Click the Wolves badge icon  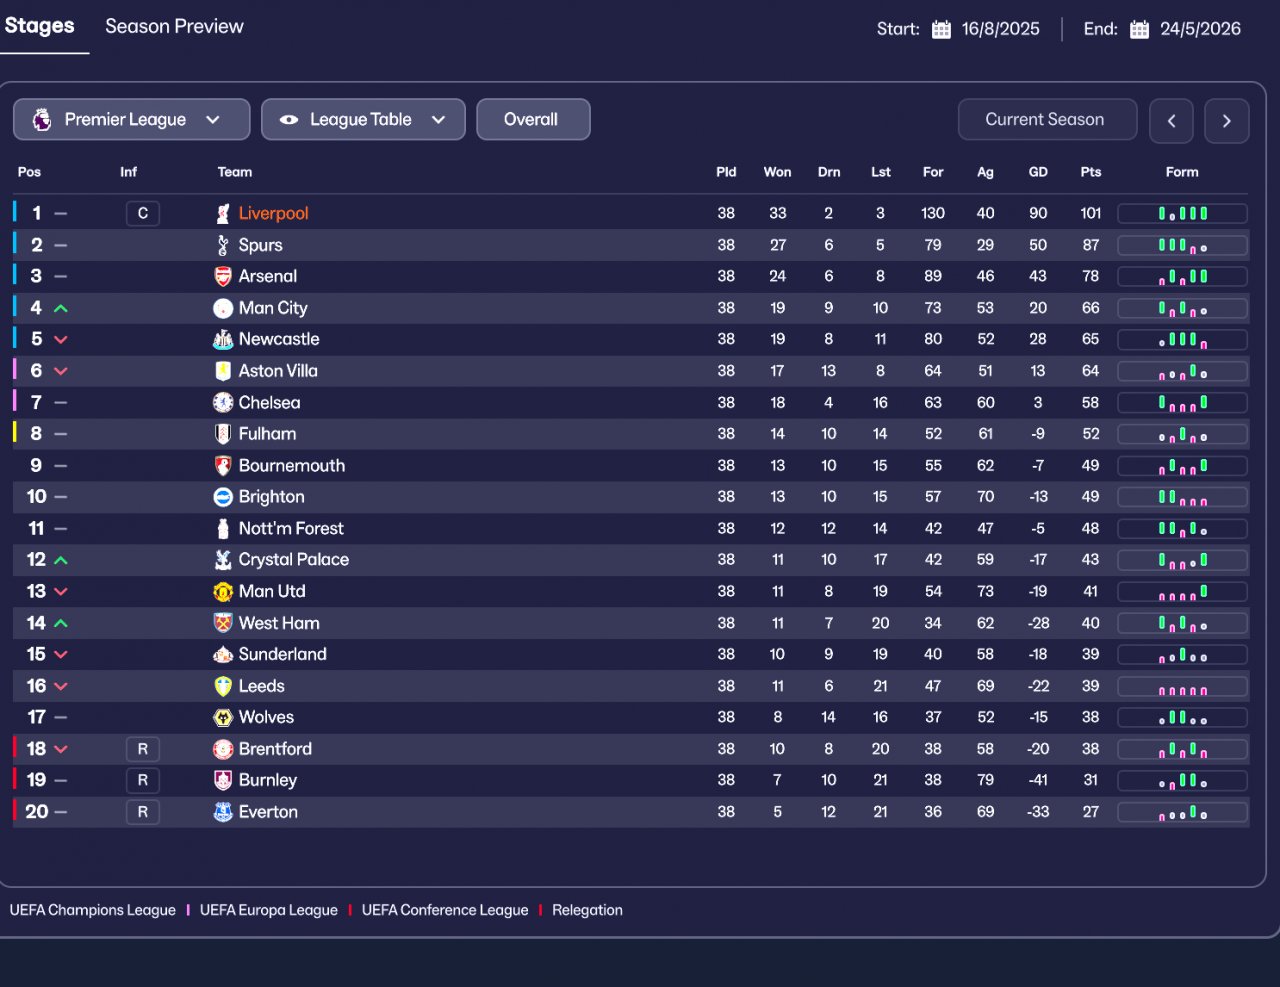(223, 718)
